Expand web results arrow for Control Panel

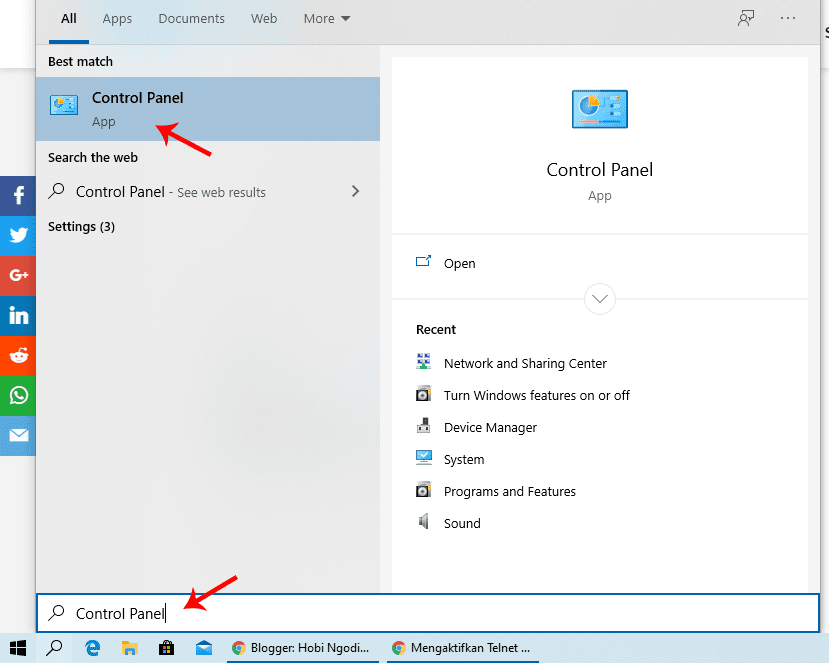coord(355,191)
